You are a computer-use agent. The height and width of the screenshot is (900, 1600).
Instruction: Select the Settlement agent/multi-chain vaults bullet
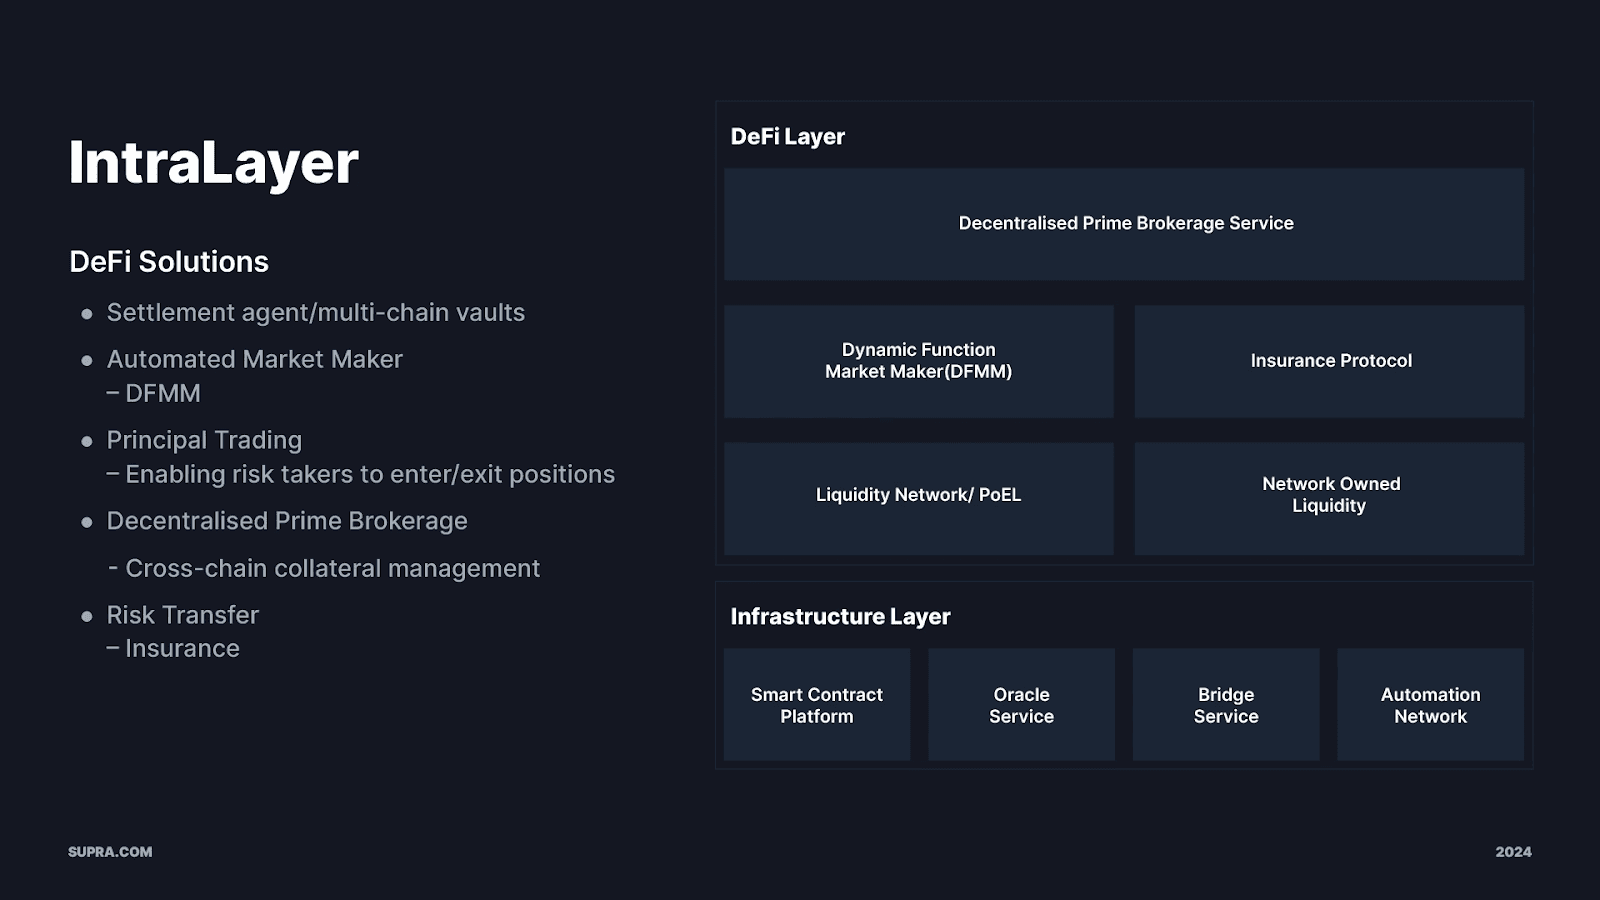coord(315,313)
